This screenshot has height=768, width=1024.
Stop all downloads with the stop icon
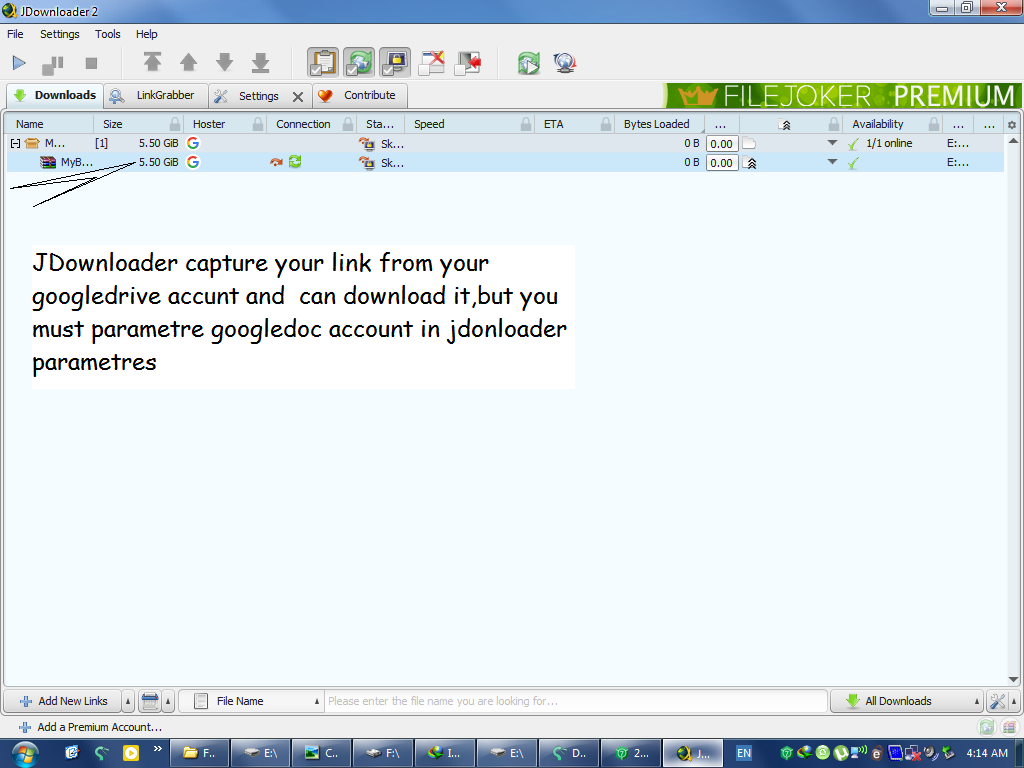tap(91, 63)
